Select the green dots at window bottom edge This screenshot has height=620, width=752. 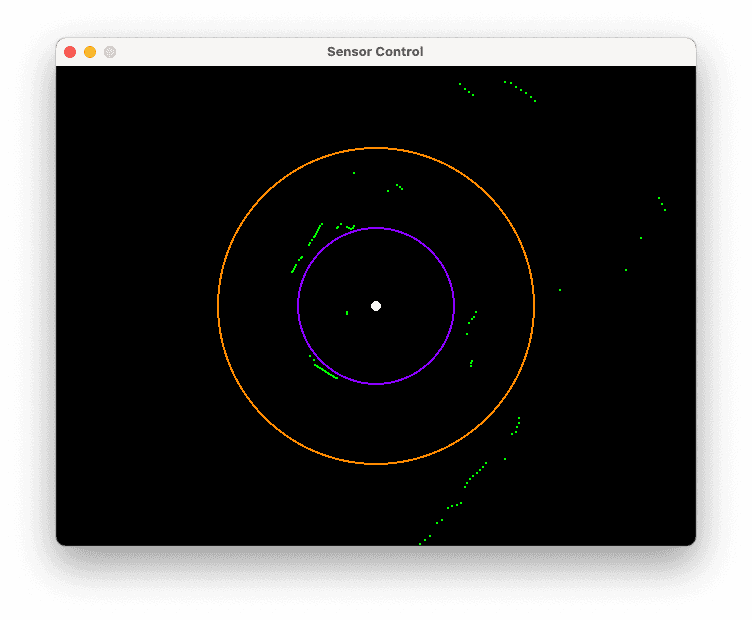point(425,540)
